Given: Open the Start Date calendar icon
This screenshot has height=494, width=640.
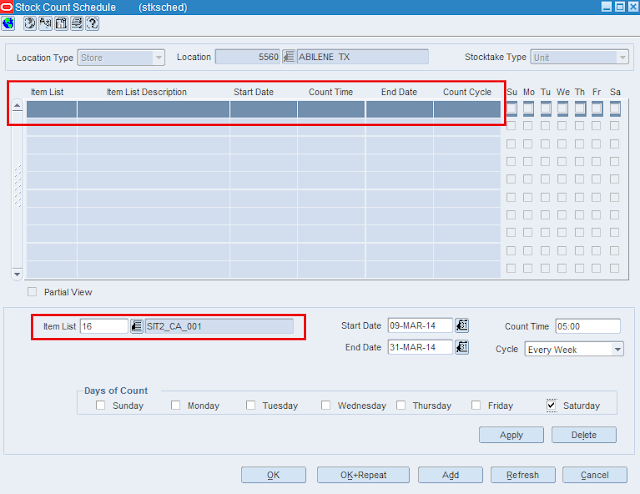Looking at the screenshot, I should (x=462, y=325).
